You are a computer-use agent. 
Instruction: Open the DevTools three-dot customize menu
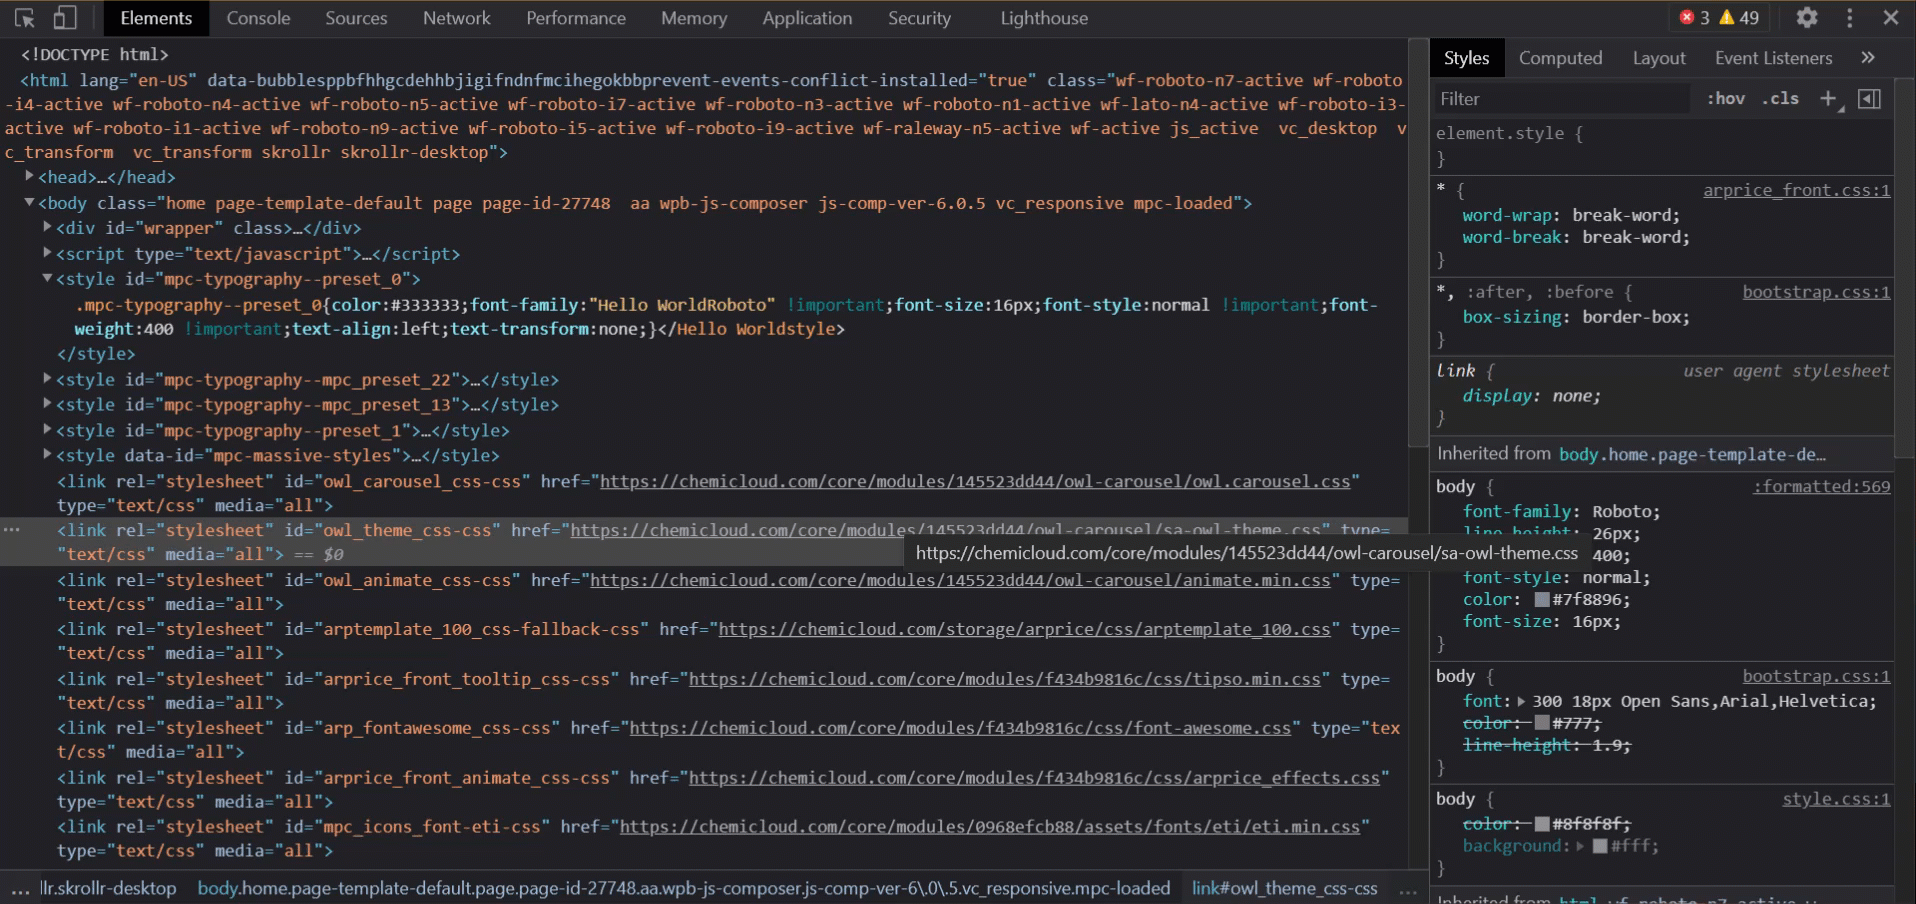point(1849,18)
